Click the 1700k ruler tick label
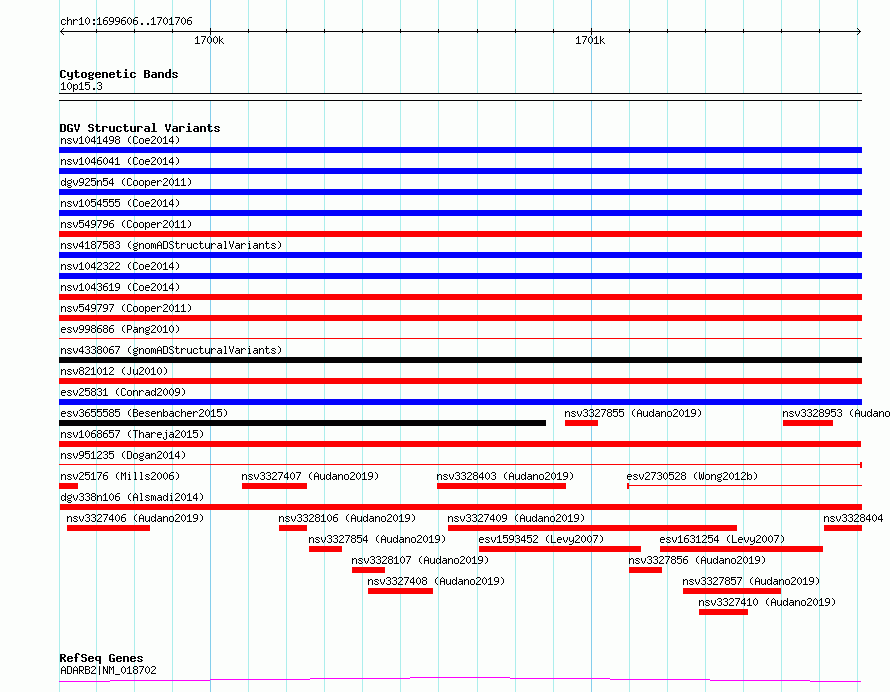 pos(209,40)
